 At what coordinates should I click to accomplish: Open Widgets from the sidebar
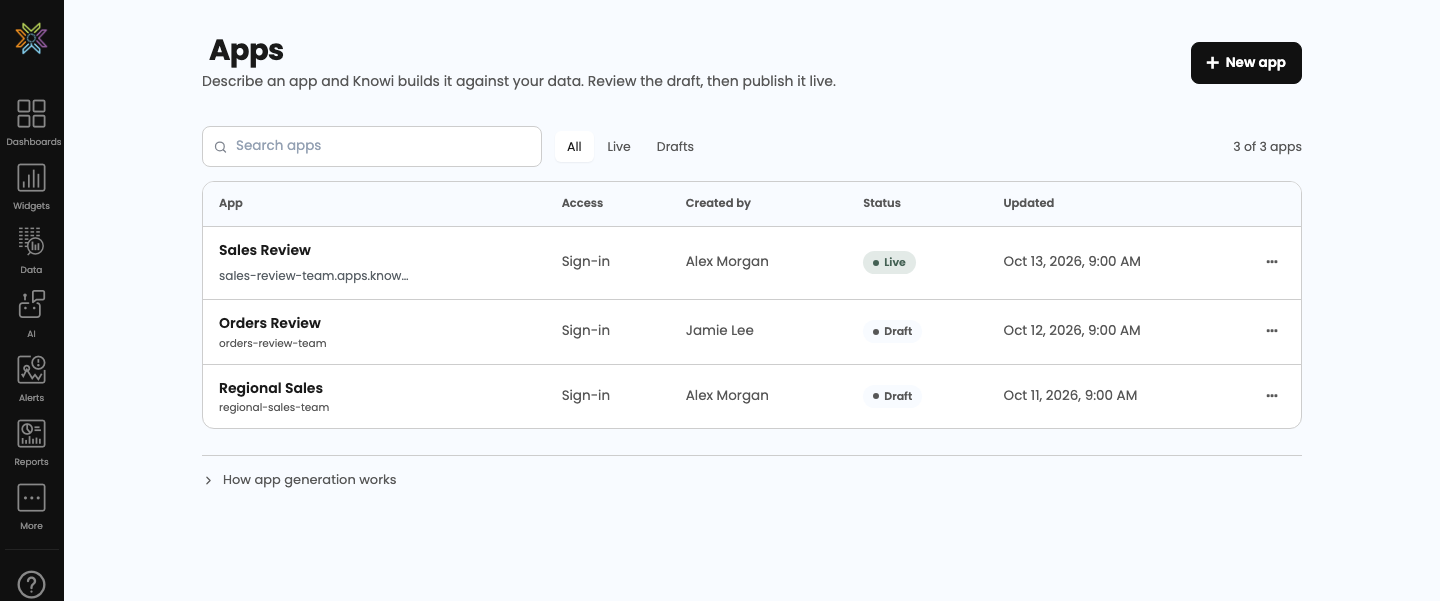click(x=32, y=186)
